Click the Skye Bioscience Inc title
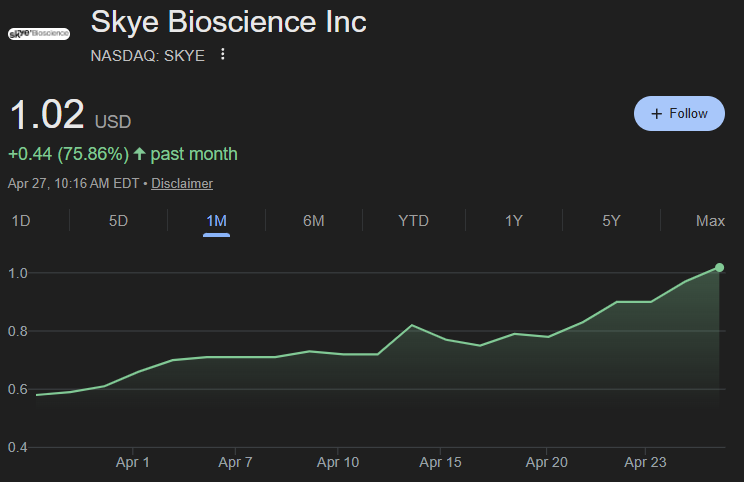Viewport: 744px width, 482px height. (x=228, y=22)
